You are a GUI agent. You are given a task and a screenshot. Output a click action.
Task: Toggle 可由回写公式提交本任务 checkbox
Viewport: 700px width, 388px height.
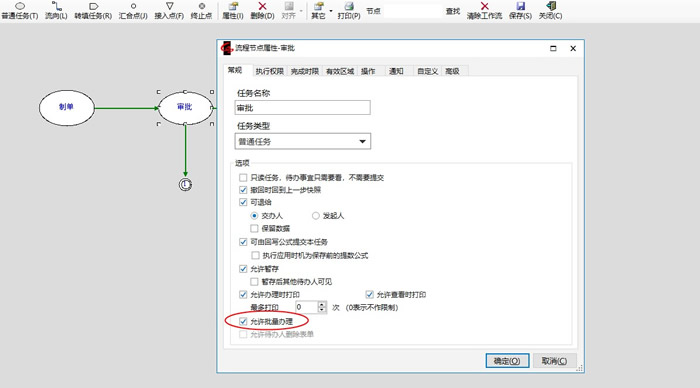[x=243, y=242]
